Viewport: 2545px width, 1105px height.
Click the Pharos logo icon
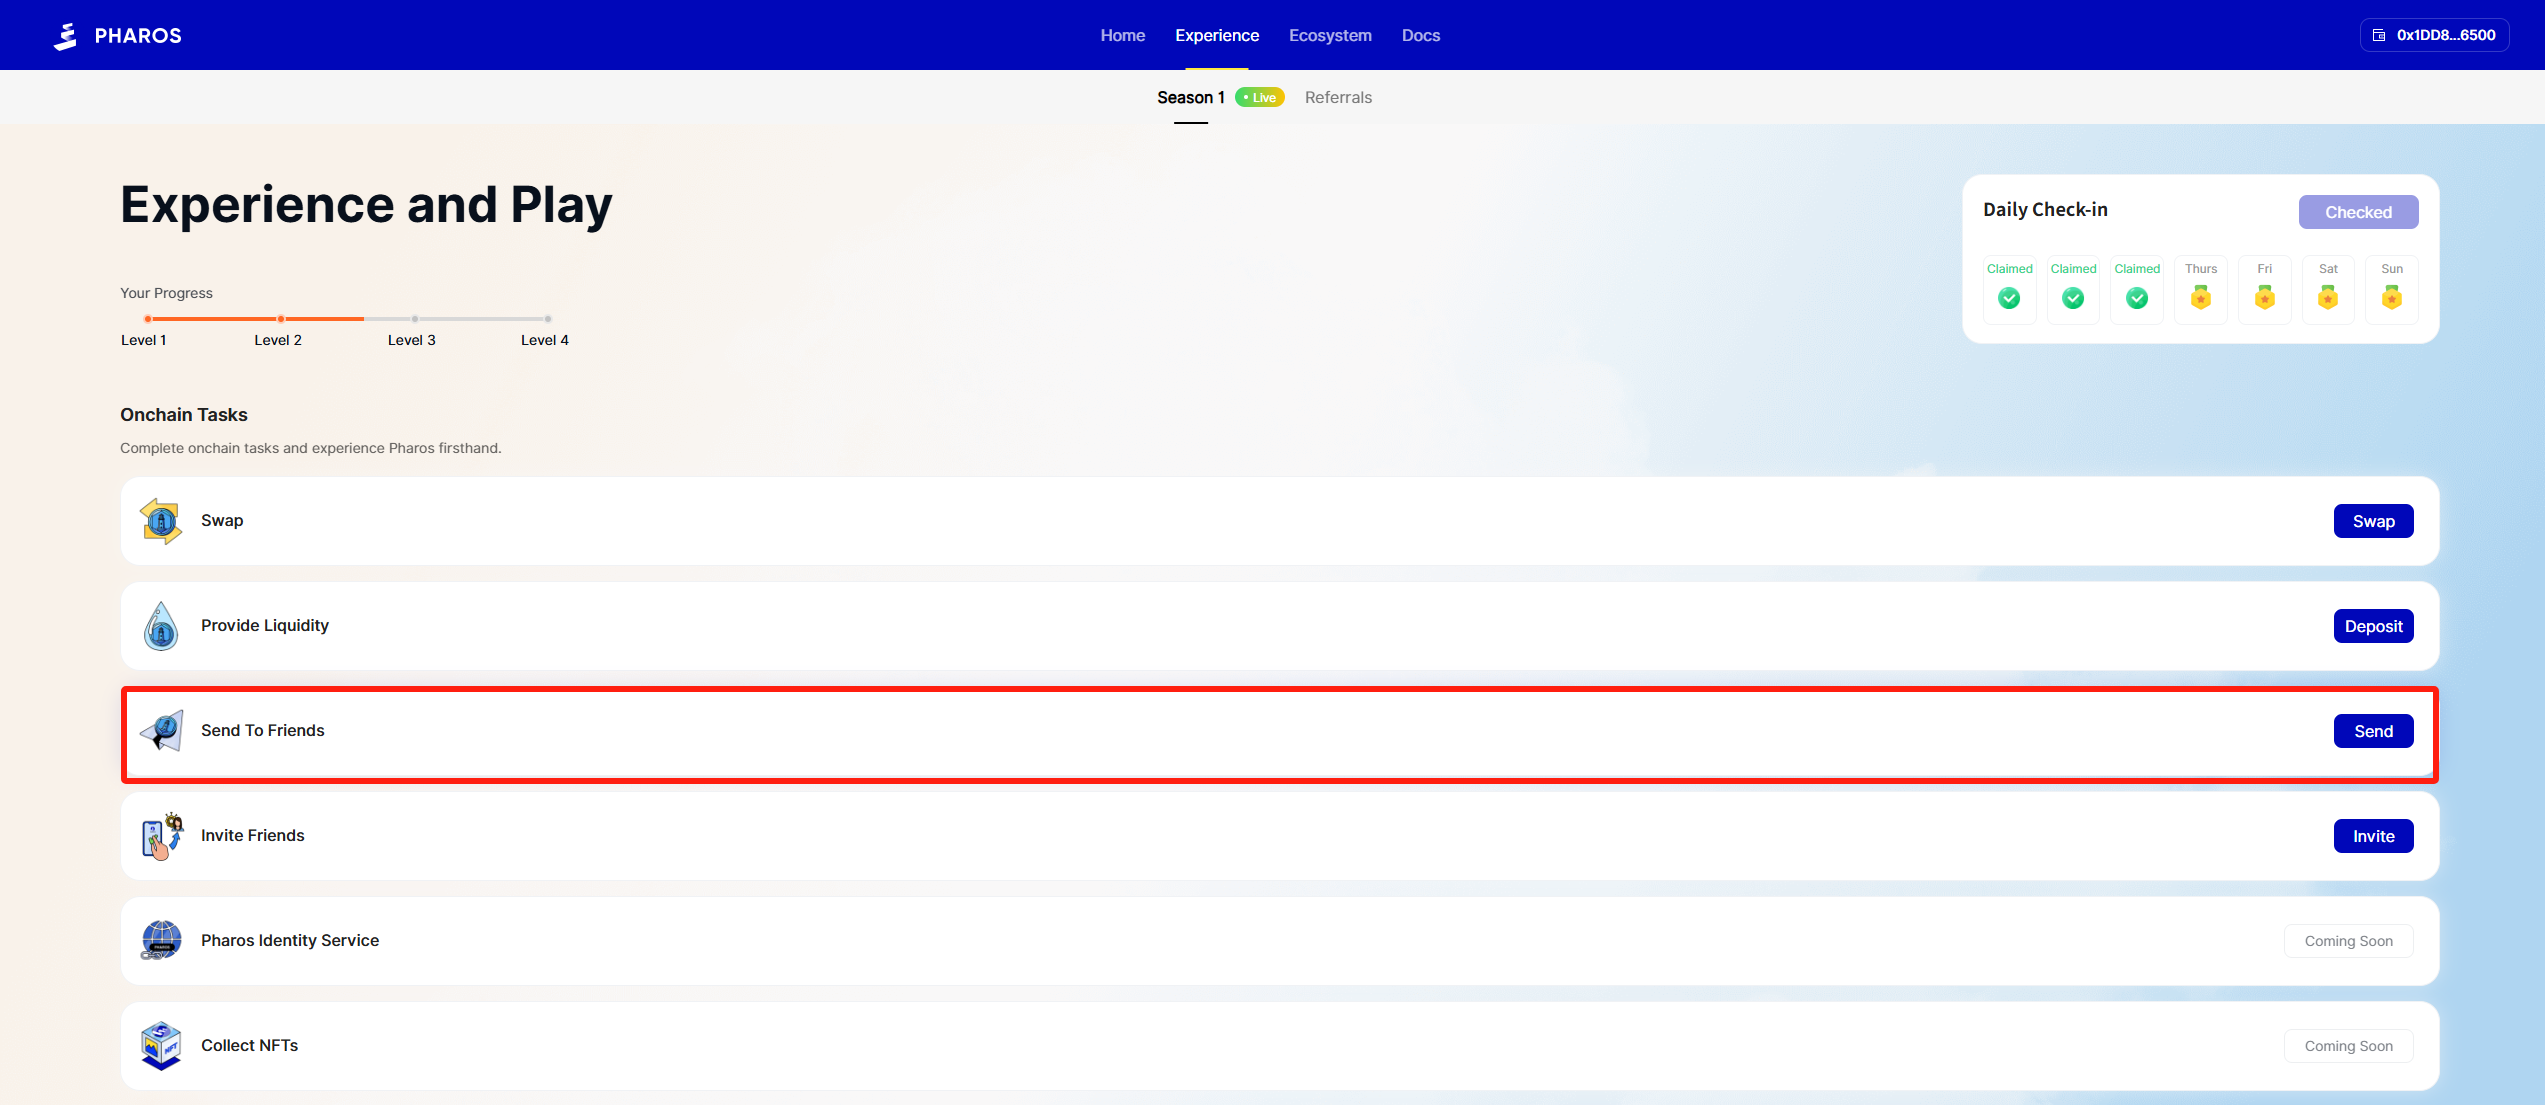point(66,36)
